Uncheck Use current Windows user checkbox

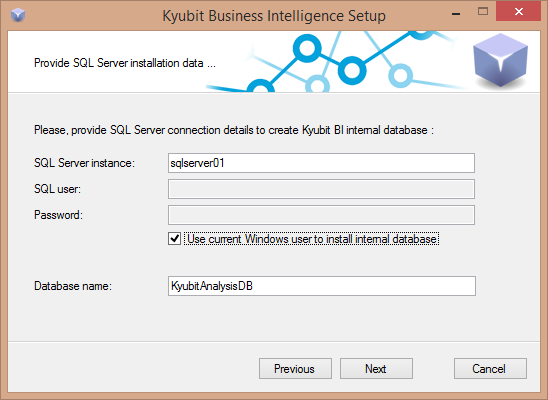(174, 239)
